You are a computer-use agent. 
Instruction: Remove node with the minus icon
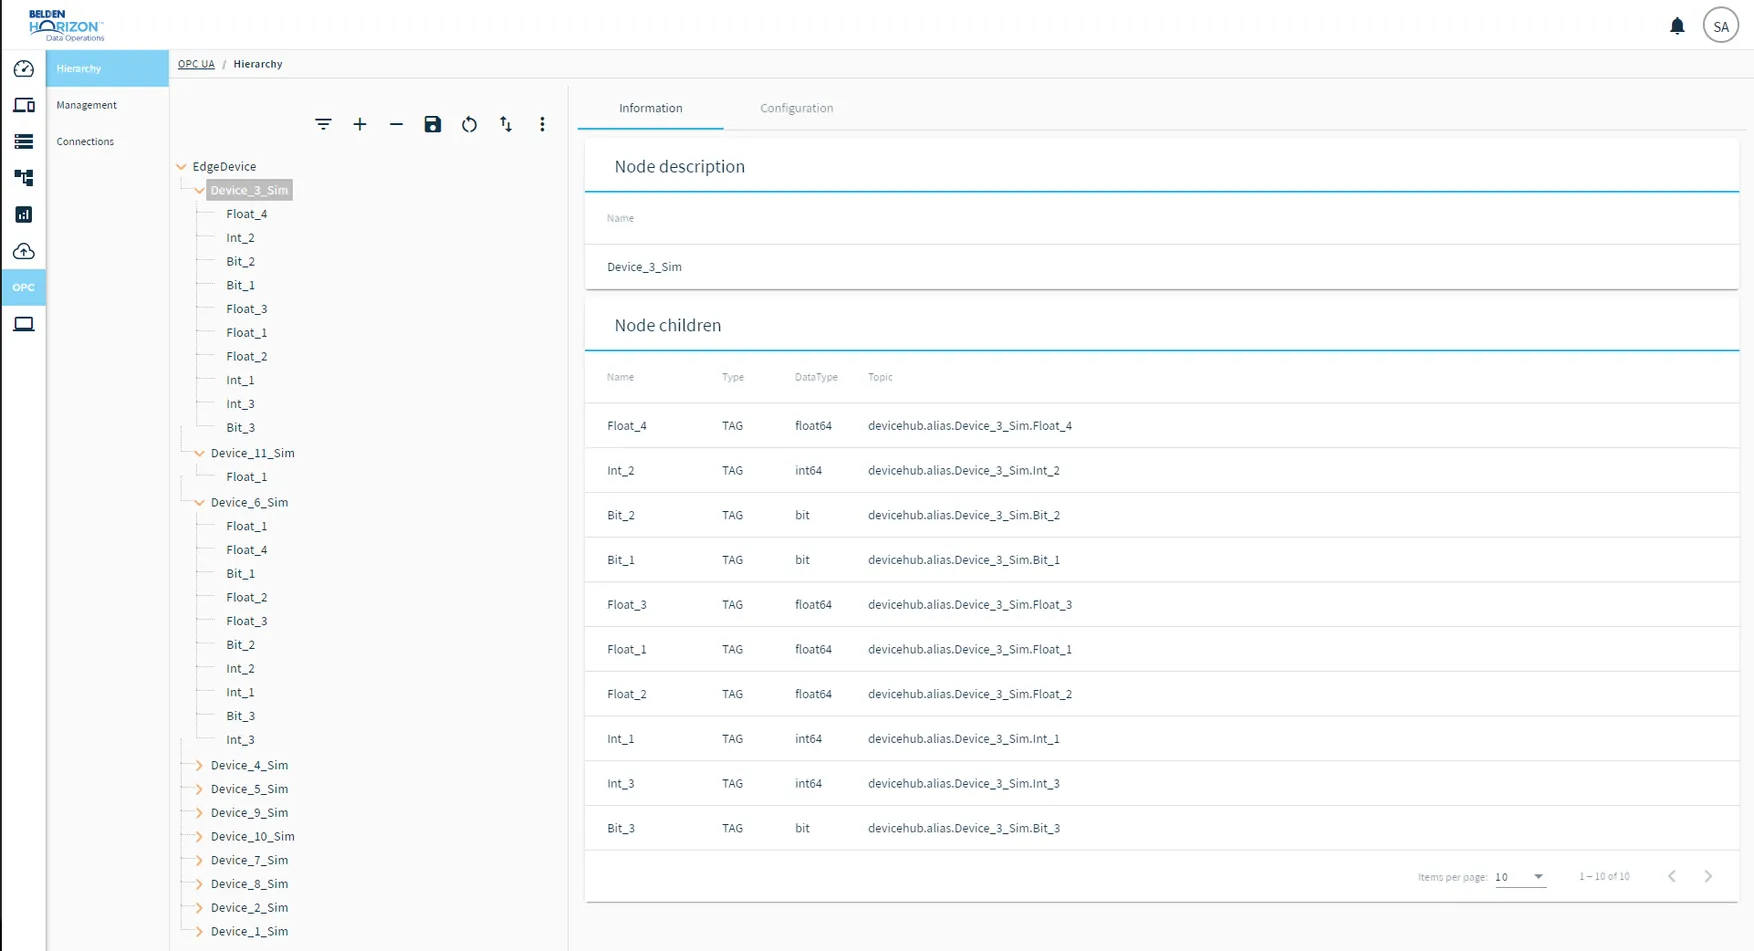[396, 124]
